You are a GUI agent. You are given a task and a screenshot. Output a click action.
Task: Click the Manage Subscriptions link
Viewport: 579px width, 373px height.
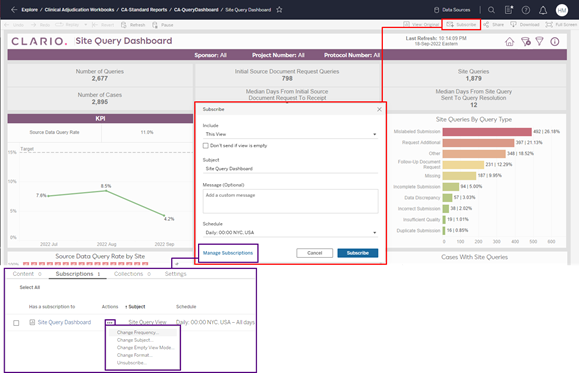pyautogui.click(x=228, y=253)
